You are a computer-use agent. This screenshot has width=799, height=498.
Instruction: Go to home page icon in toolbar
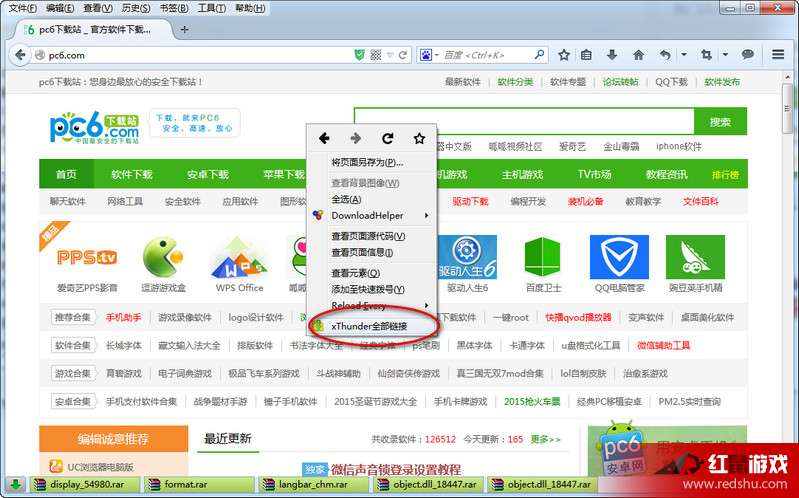point(638,55)
